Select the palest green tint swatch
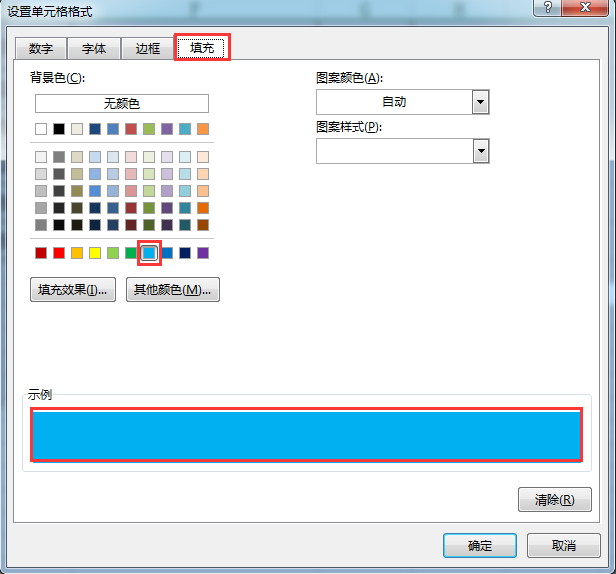 [x=149, y=157]
